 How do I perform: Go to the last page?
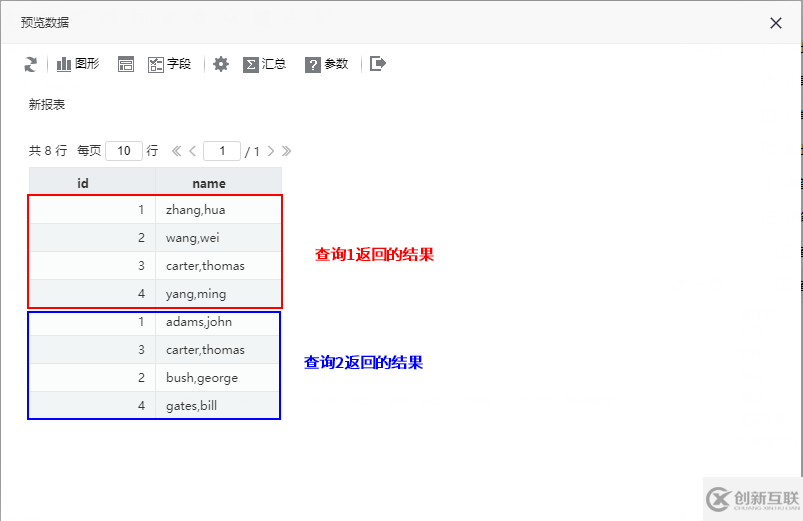point(286,151)
